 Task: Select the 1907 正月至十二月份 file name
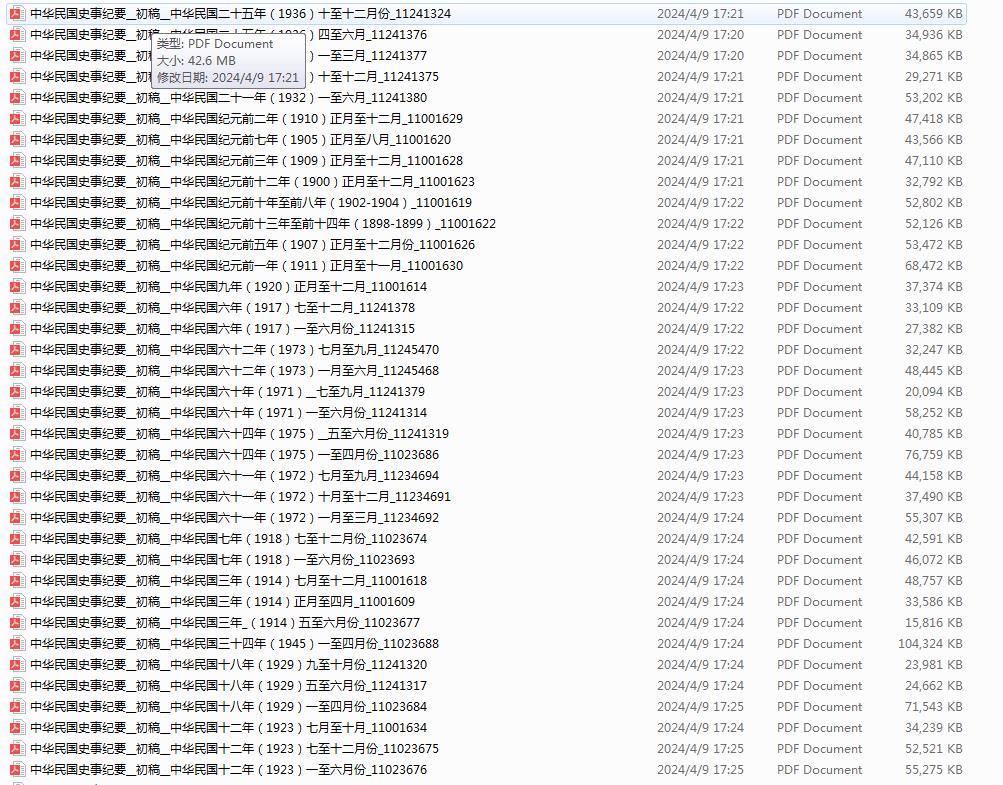(252, 245)
